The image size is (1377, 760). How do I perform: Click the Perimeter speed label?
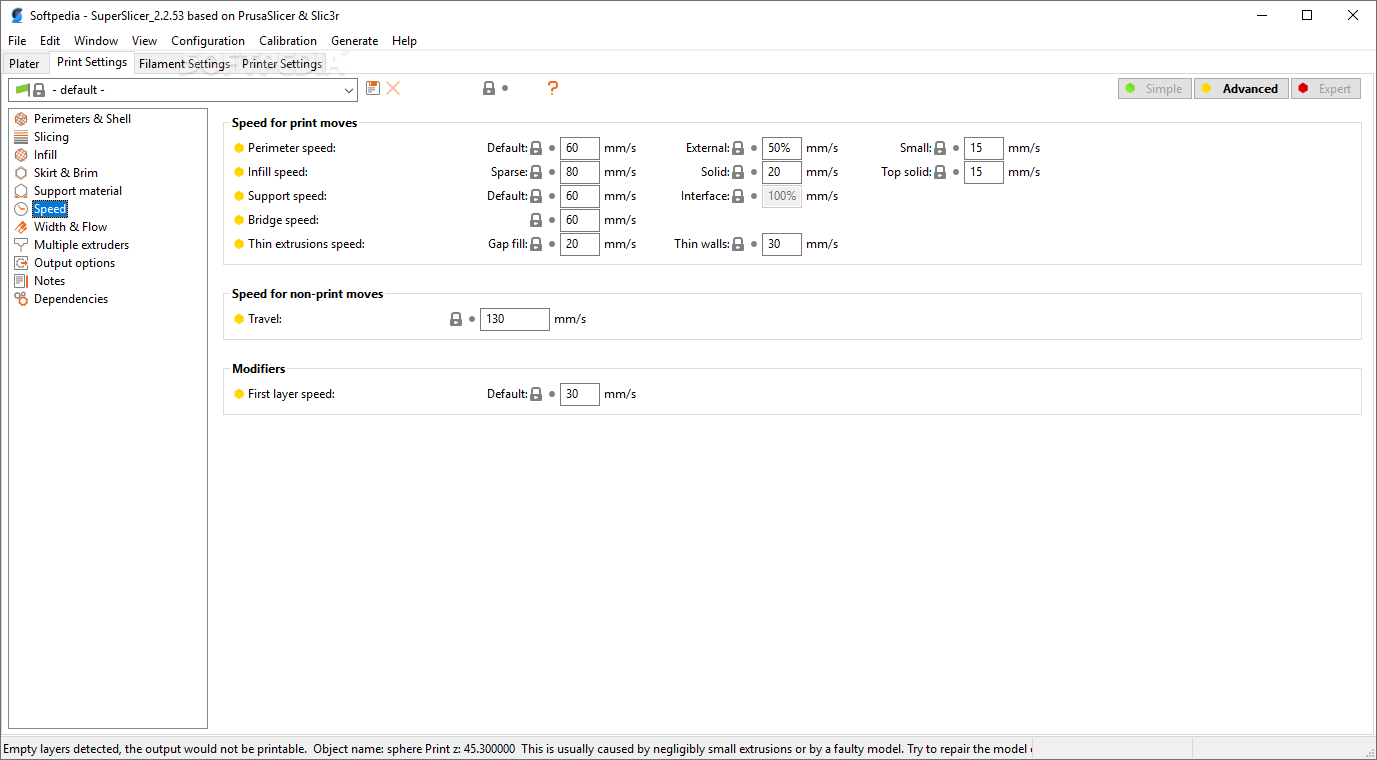pyautogui.click(x=292, y=148)
